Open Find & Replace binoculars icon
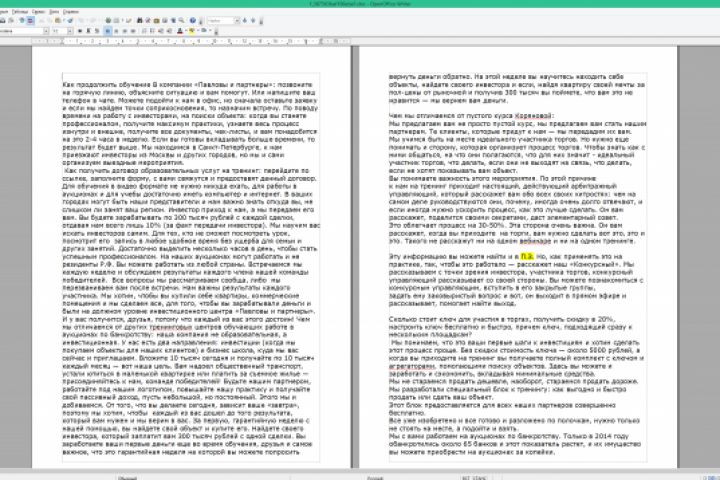This screenshot has height=480, width=720. point(140,21)
